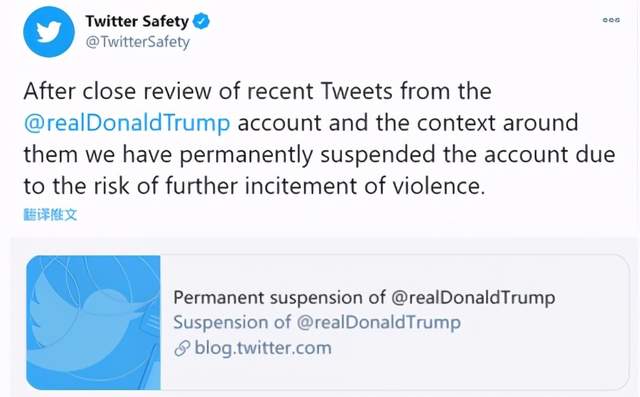Open the Twitter bird card thumbnail
Image resolution: width=640 pixels, height=397 pixels.
click(x=93, y=322)
